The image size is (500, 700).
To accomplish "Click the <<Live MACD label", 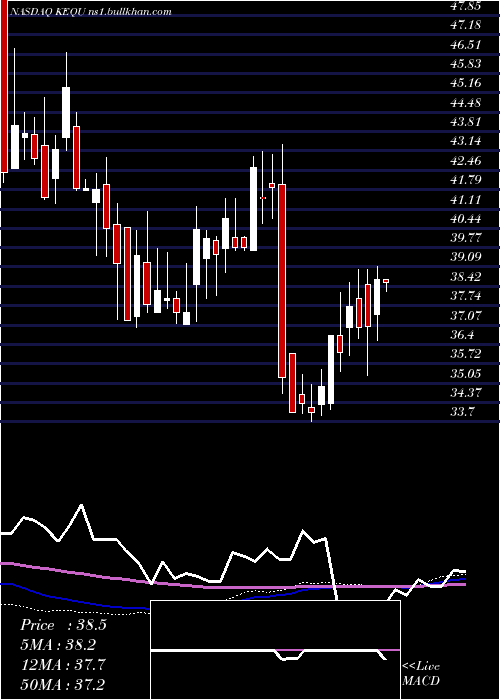I will pyautogui.click(x=421, y=674).
